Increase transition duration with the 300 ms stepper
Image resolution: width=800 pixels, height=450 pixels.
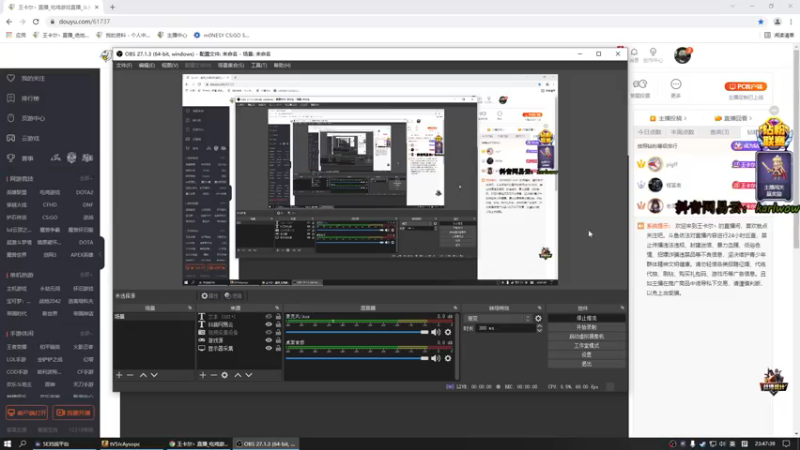539,327
